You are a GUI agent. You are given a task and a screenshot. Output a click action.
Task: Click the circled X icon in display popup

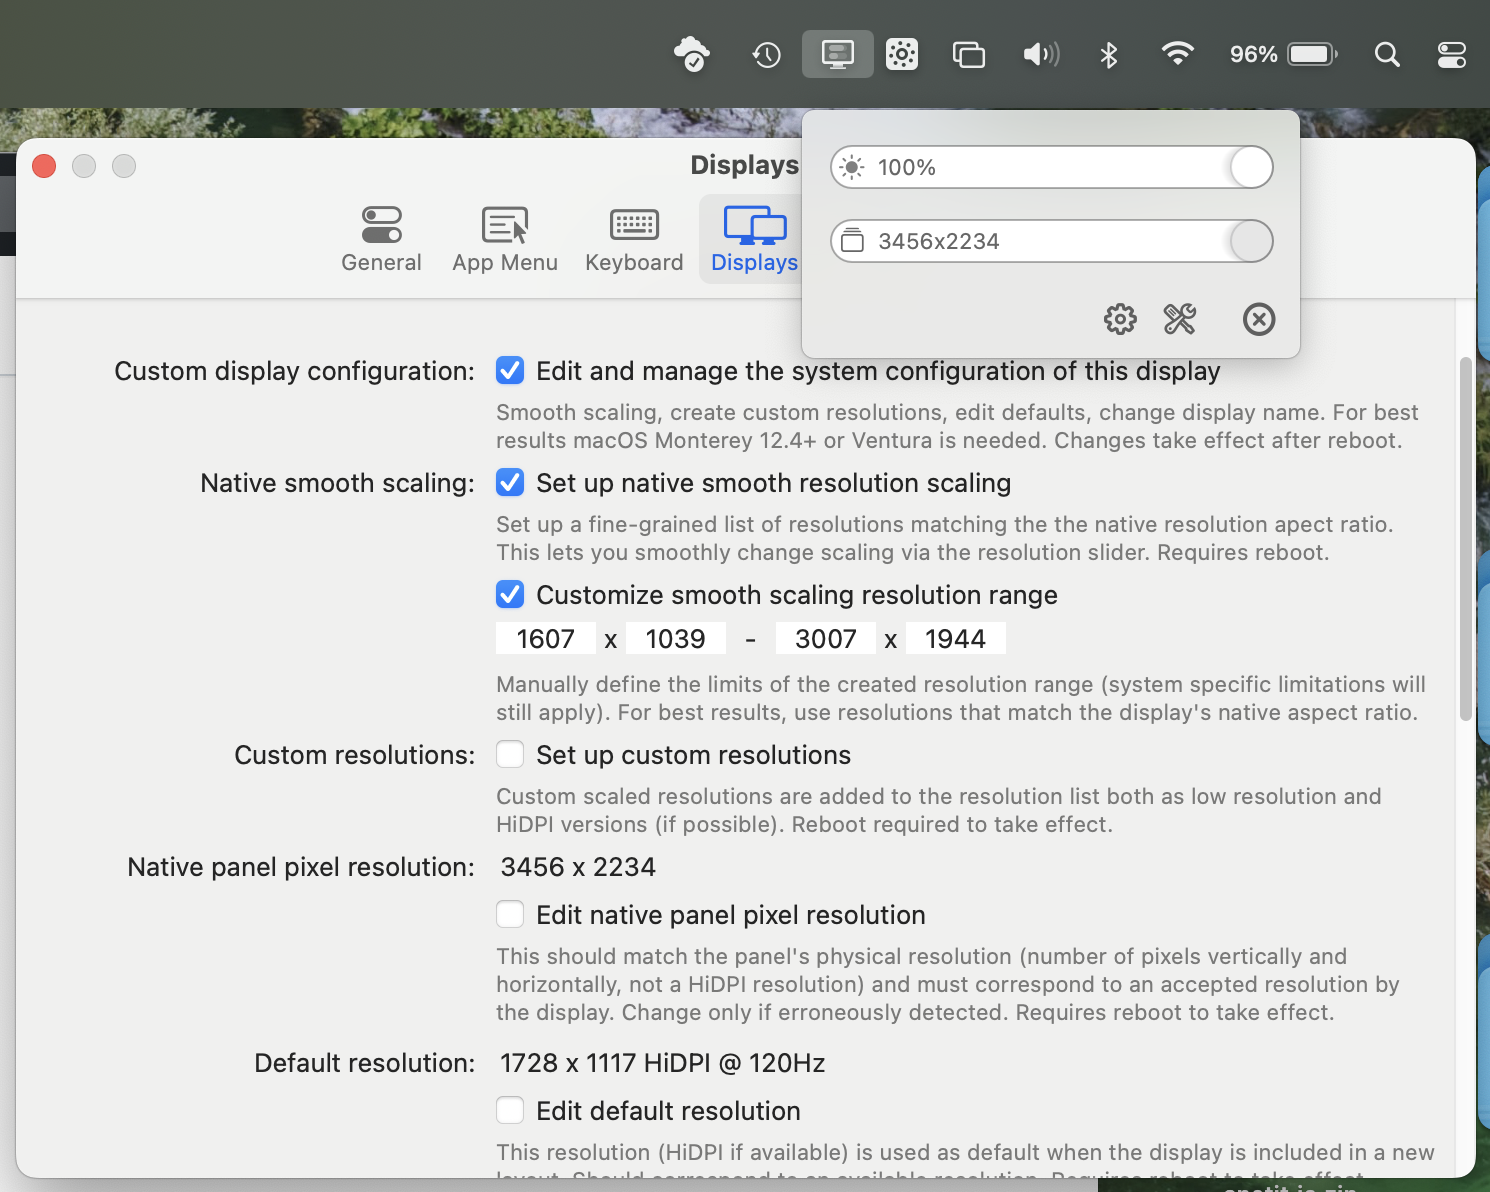click(1259, 319)
